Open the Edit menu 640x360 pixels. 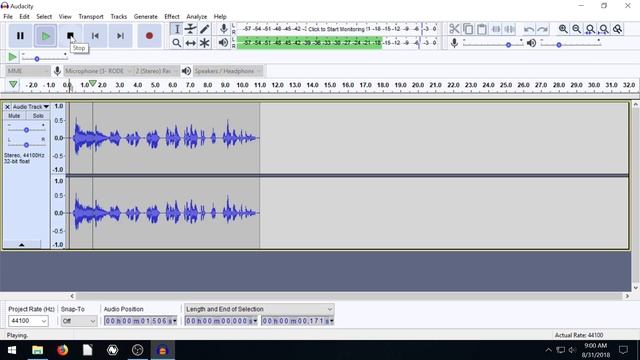pos(24,16)
